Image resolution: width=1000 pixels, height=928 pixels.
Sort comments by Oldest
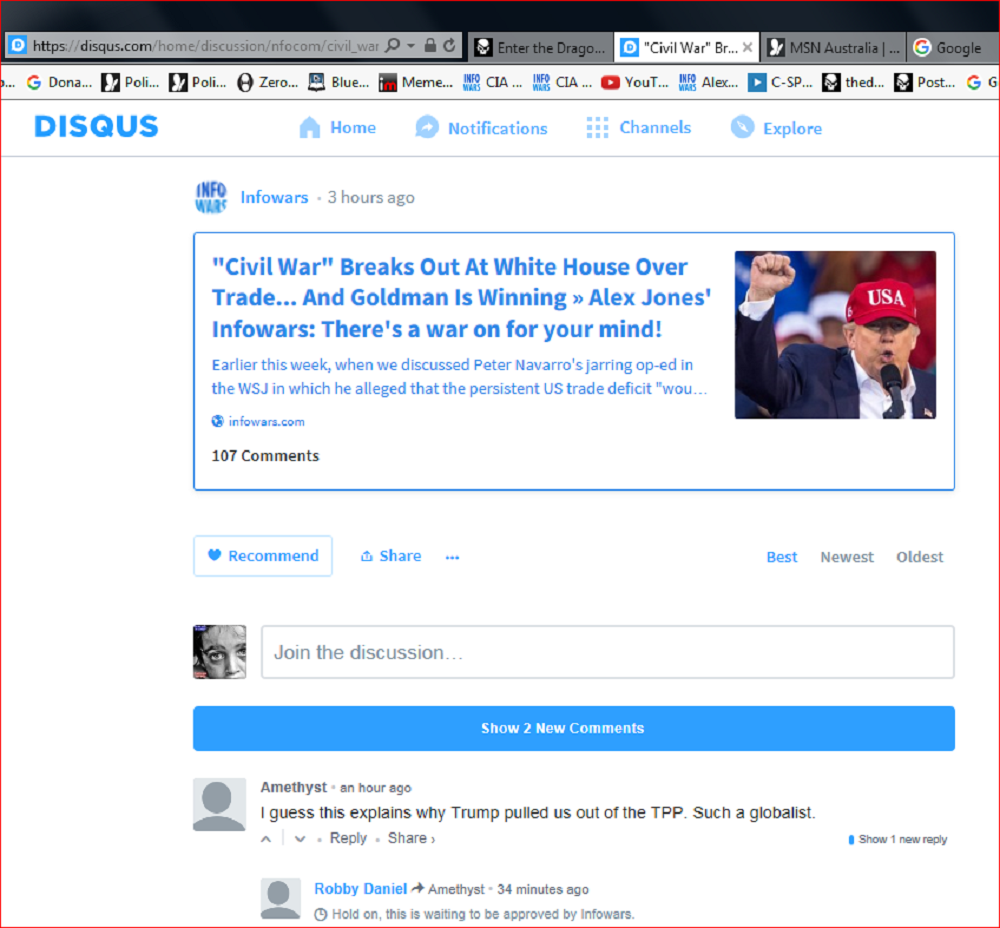tap(919, 557)
